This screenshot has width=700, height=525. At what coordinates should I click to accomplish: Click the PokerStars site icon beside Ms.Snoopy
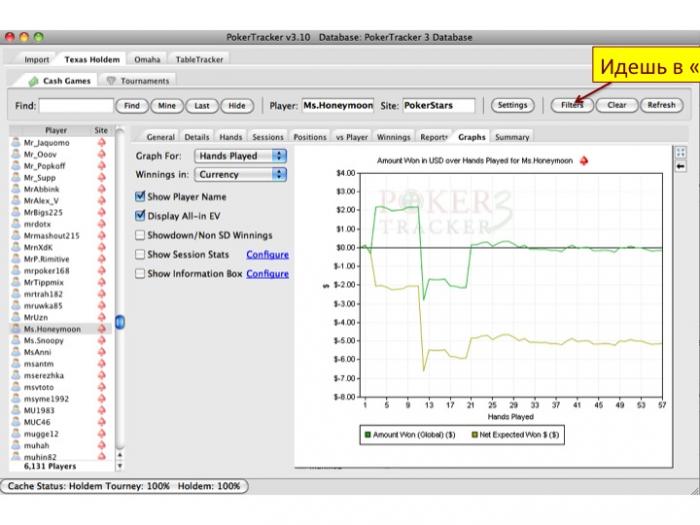(102, 340)
